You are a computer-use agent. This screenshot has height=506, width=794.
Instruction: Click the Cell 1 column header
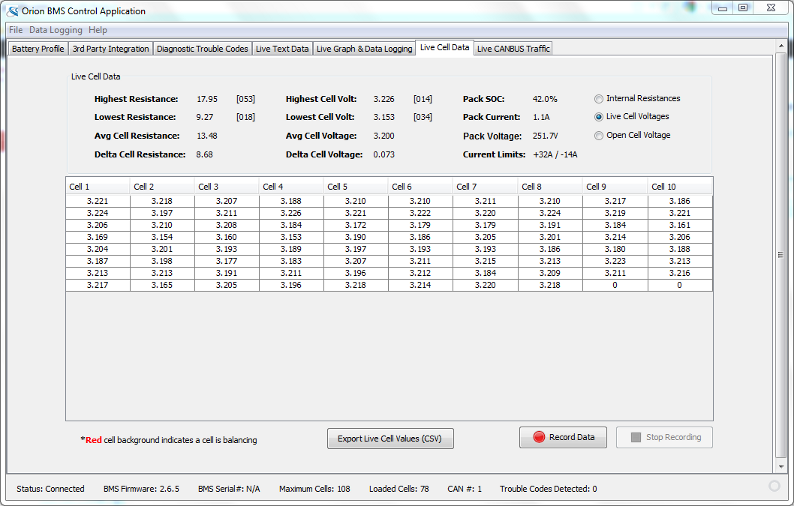(x=98, y=186)
